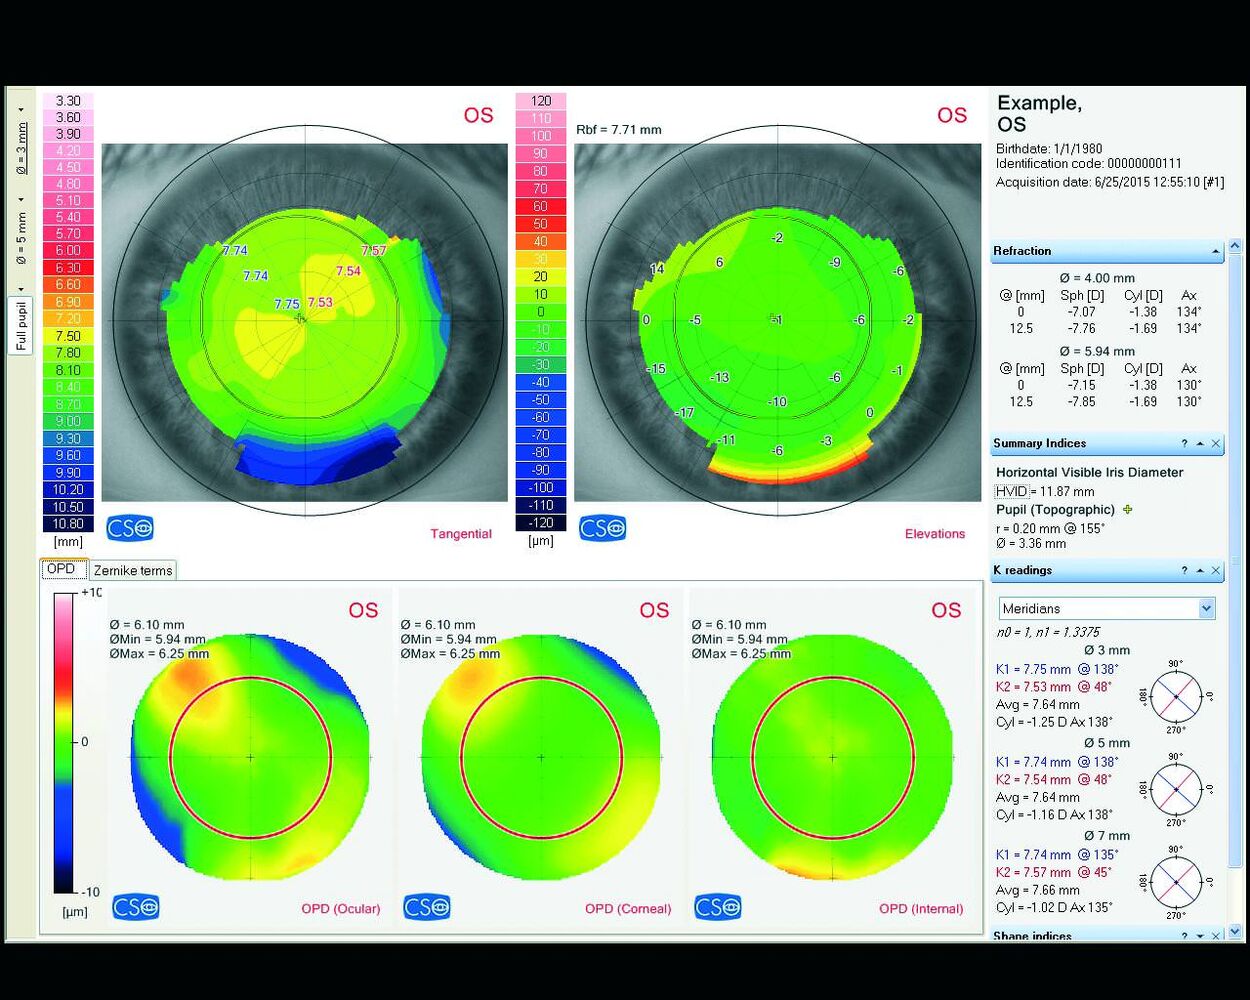
Task: Click green plus icon beside Pupil (Topographic)
Action: (x=1128, y=509)
